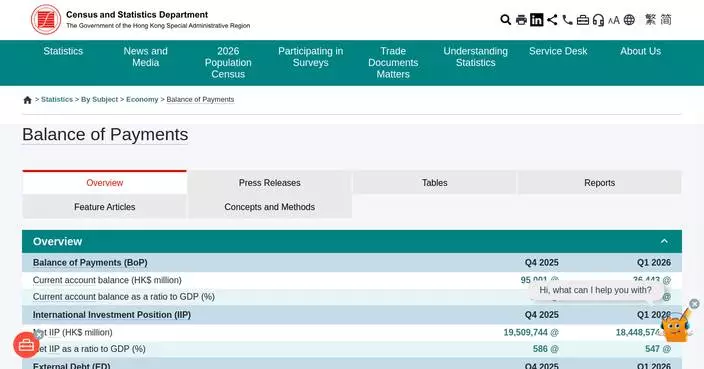Image resolution: width=704 pixels, height=369 pixels.
Task: Click Economy breadcrumb link
Action: point(142,99)
